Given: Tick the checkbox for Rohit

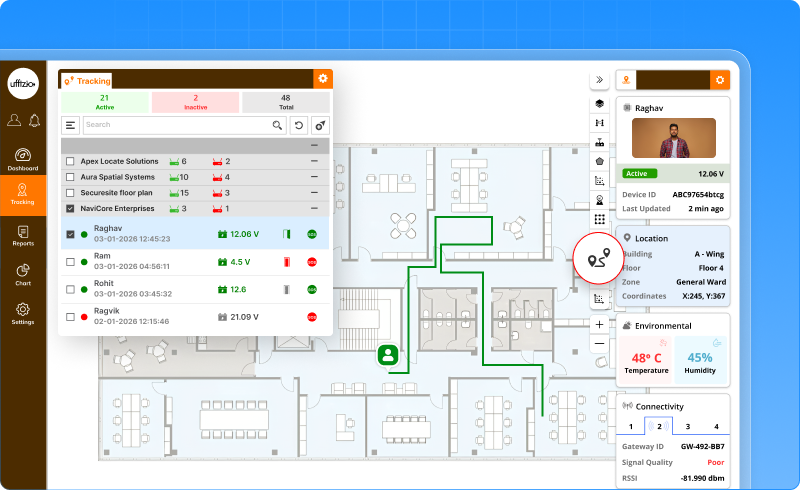Looking at the screenshot, I should point(70,289).
